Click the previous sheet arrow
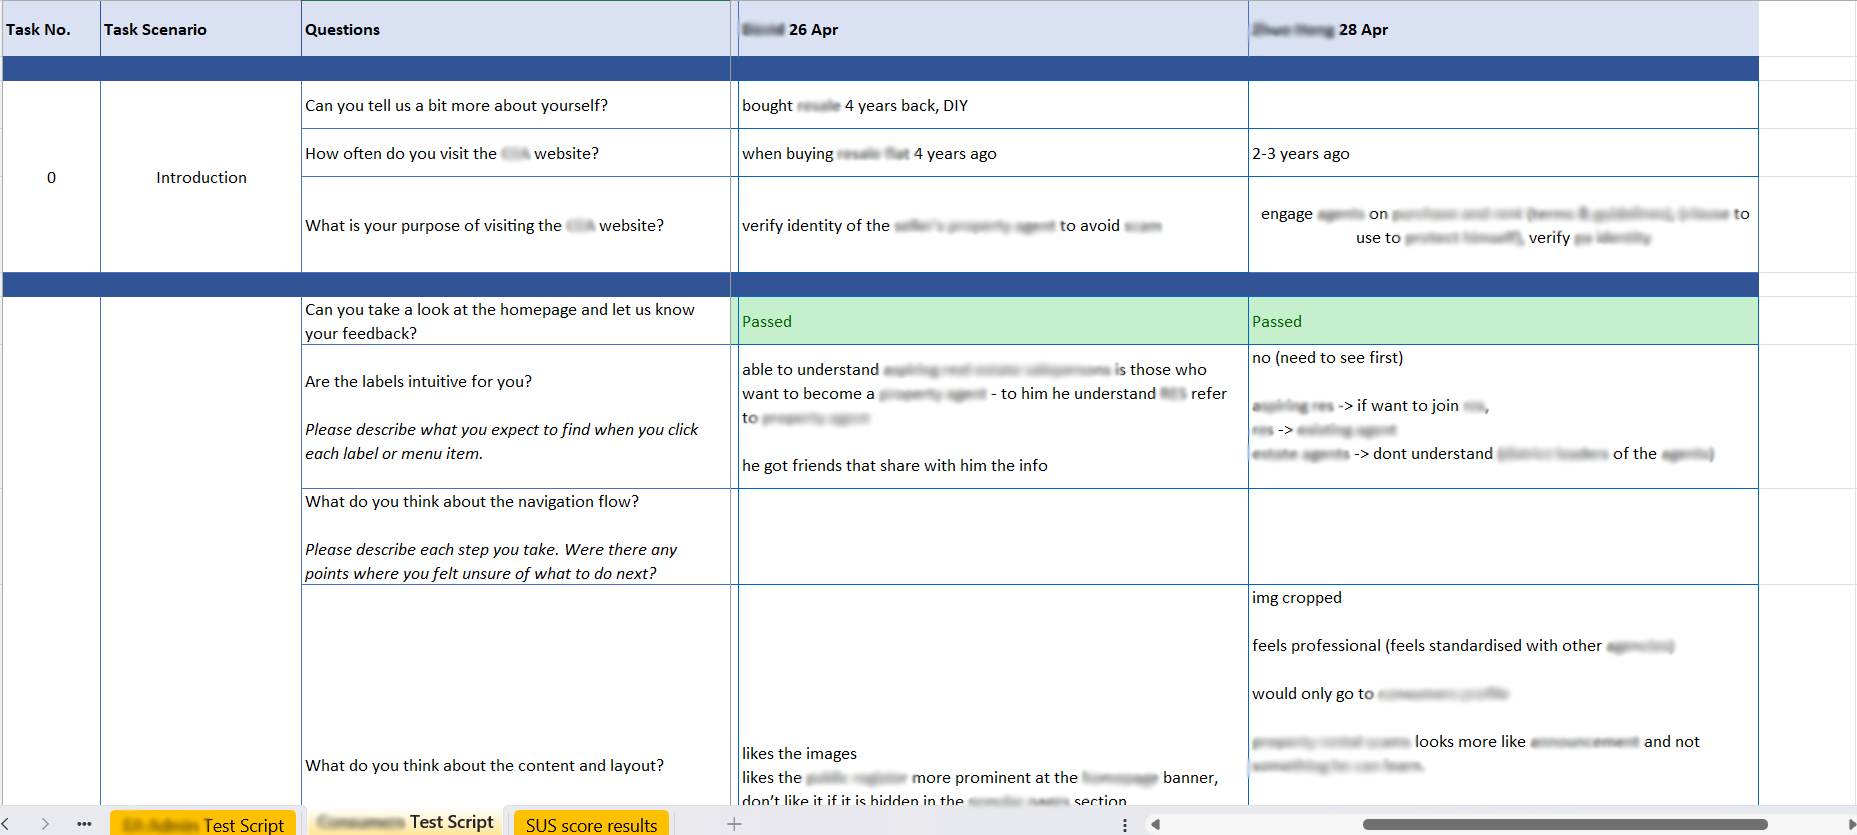 tap(6, 824)
